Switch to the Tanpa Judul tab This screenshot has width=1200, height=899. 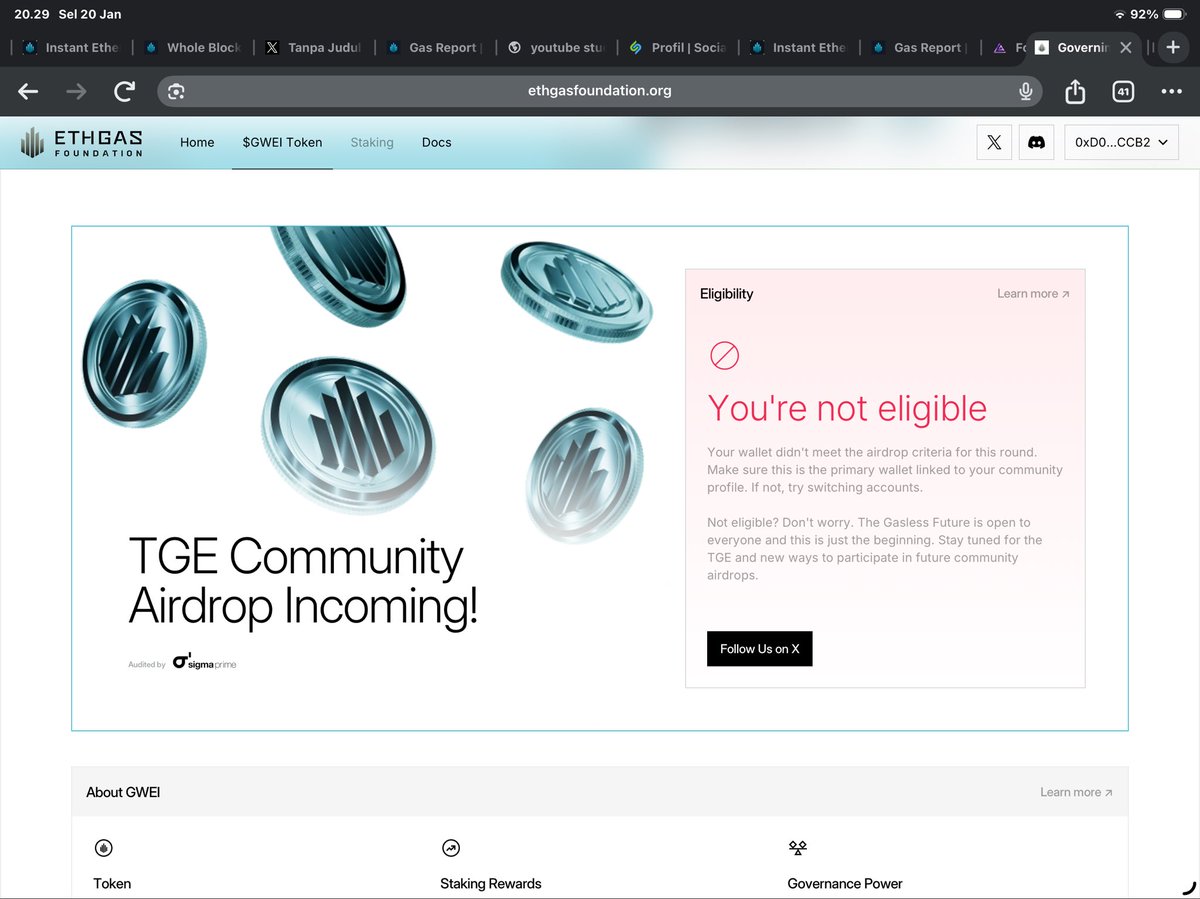click(314, 47)
